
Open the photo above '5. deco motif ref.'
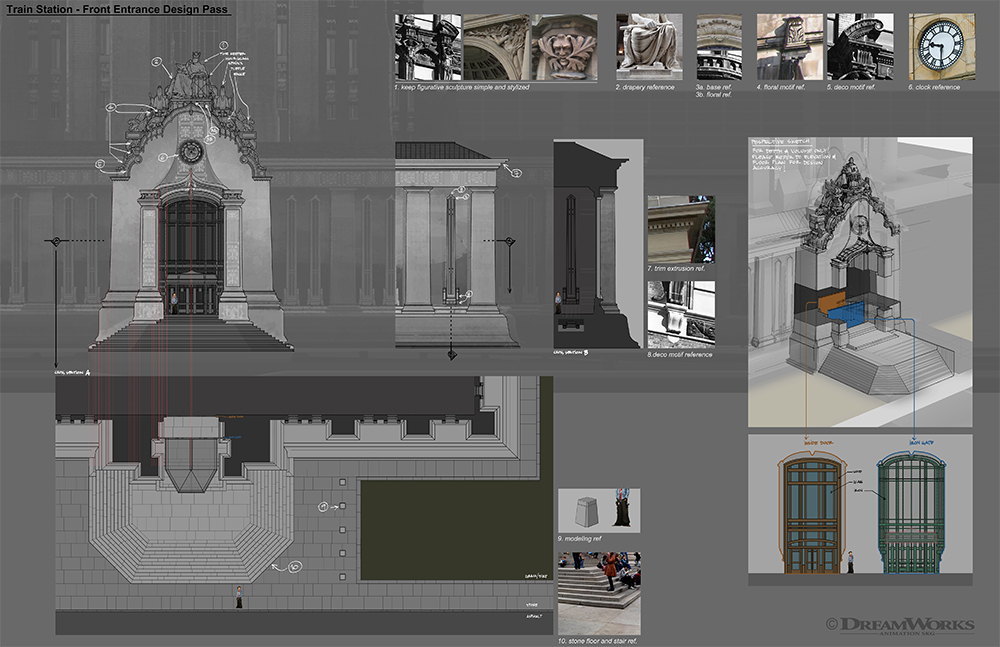(x=860, y=47)
